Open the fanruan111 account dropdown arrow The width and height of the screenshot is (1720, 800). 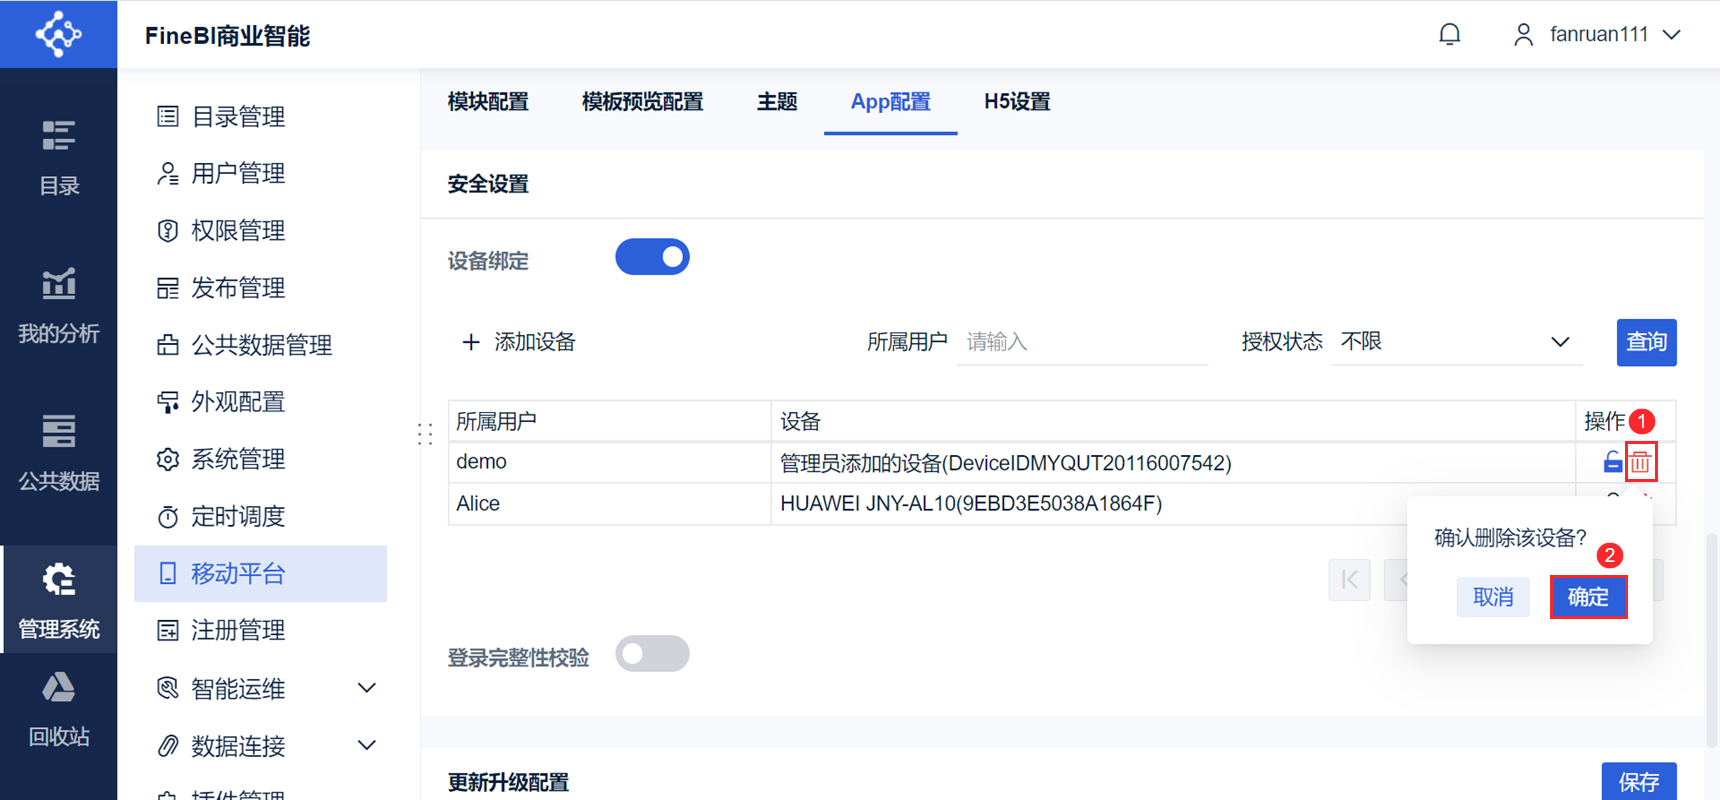coord(1671,35)
